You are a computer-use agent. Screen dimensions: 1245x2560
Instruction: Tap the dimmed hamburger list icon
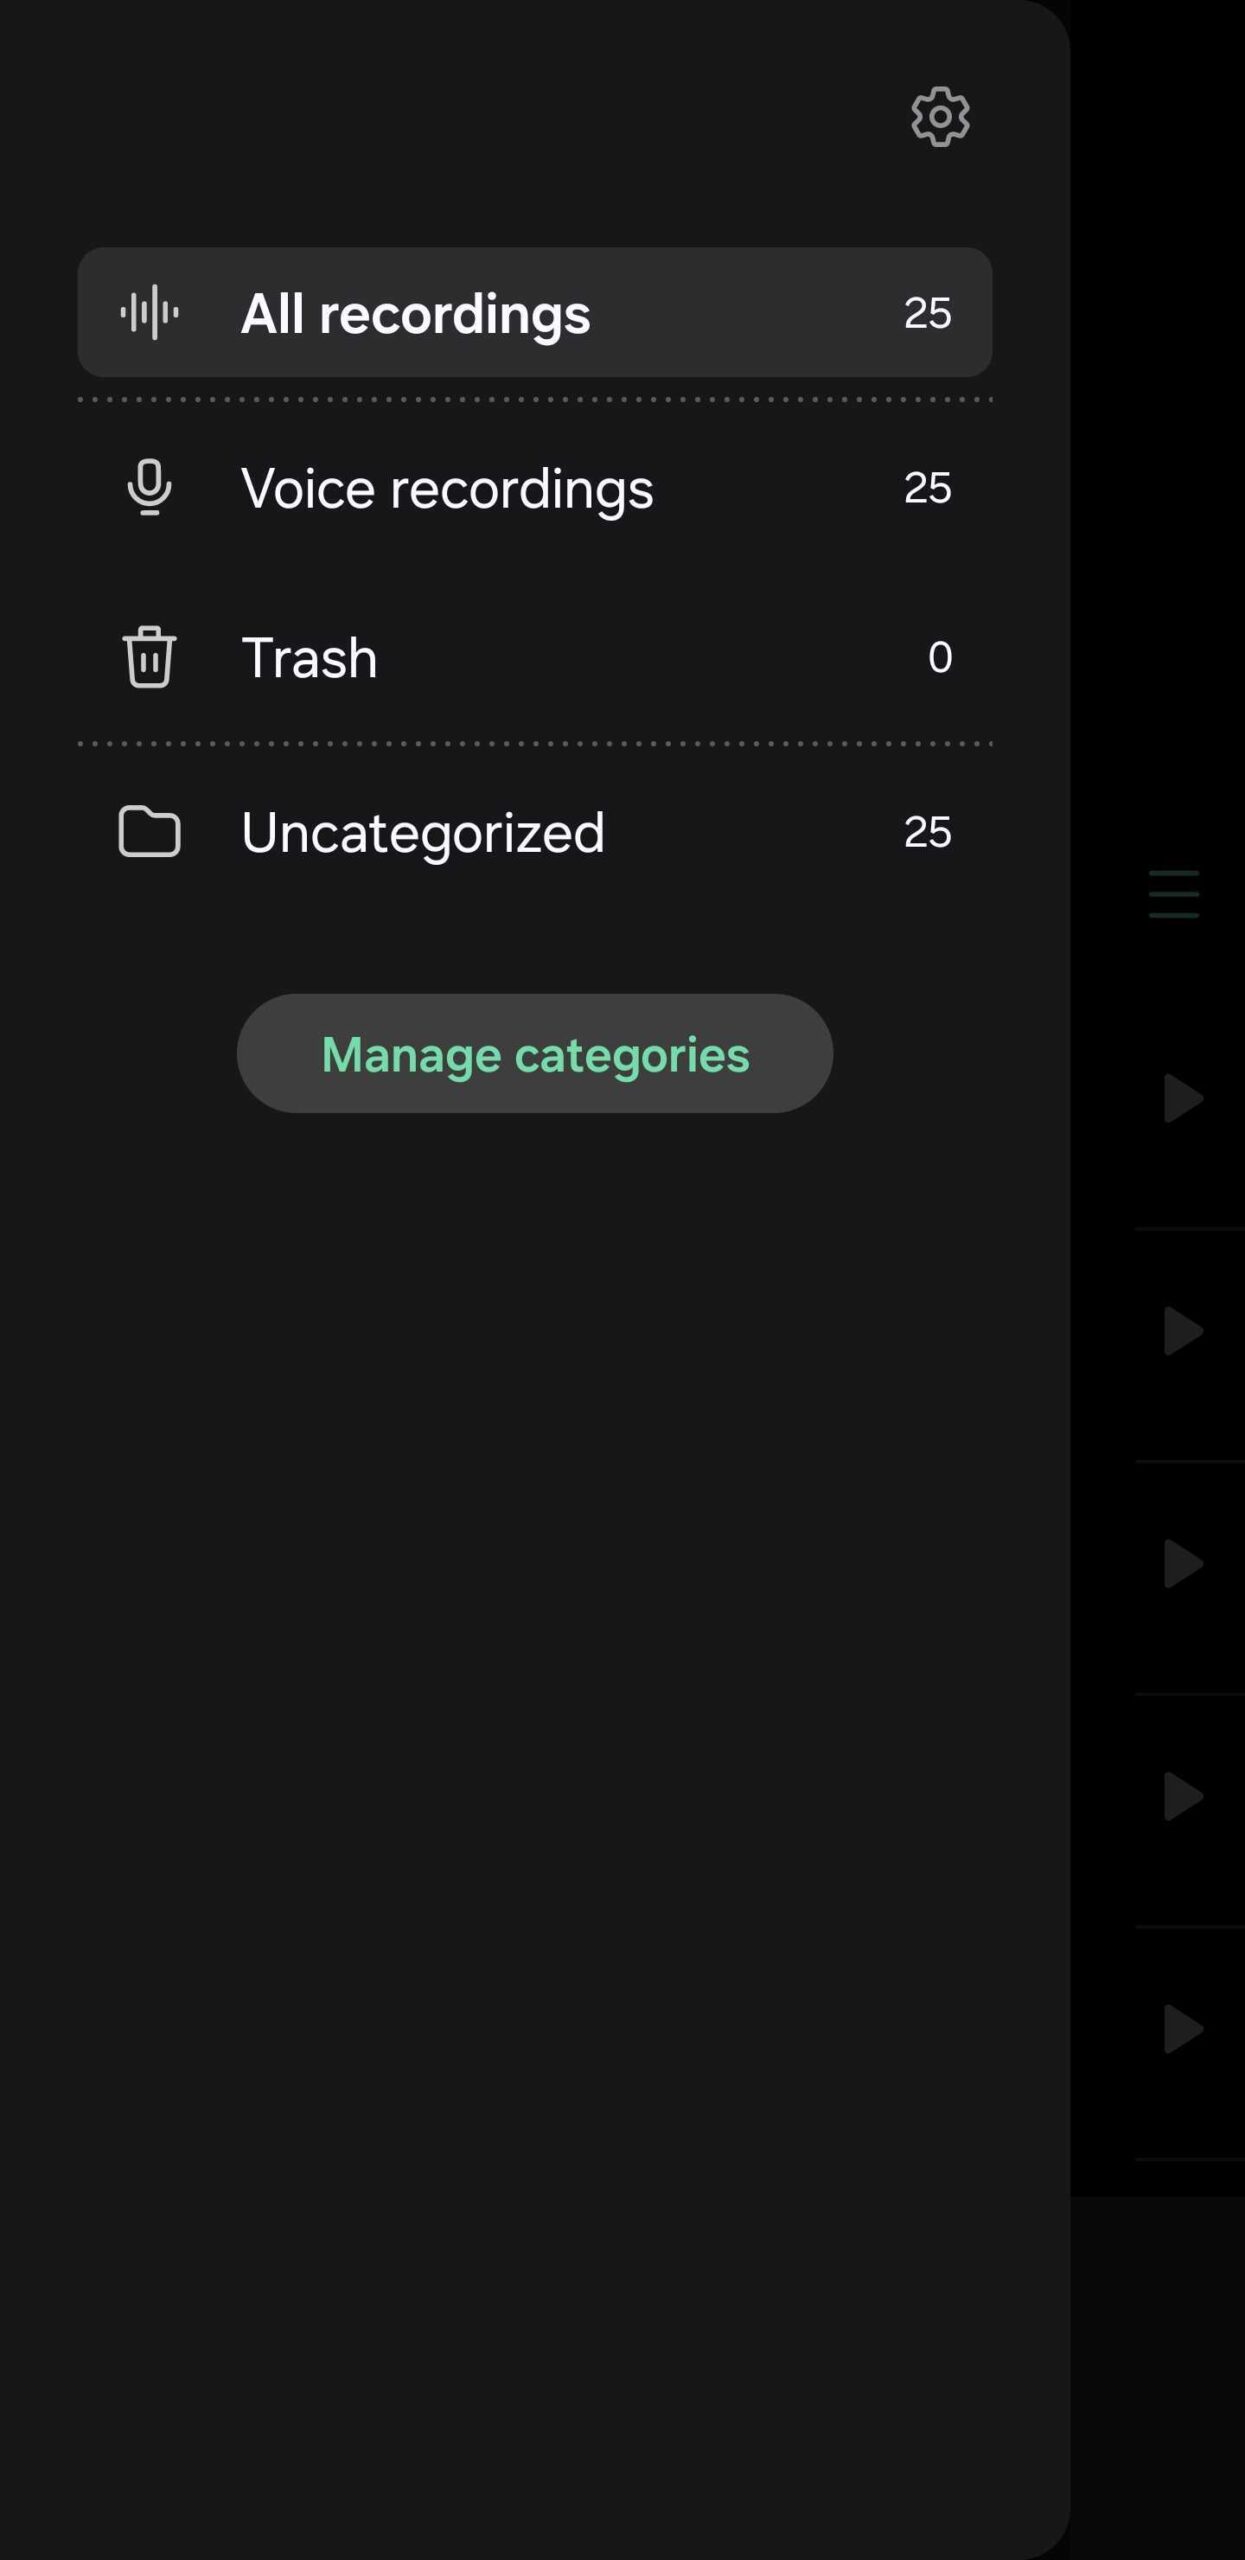click(x=1174, y=894)
